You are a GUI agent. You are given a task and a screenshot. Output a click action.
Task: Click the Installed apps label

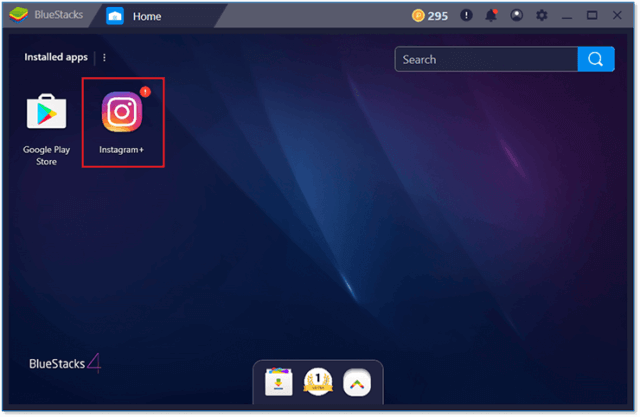56,57
